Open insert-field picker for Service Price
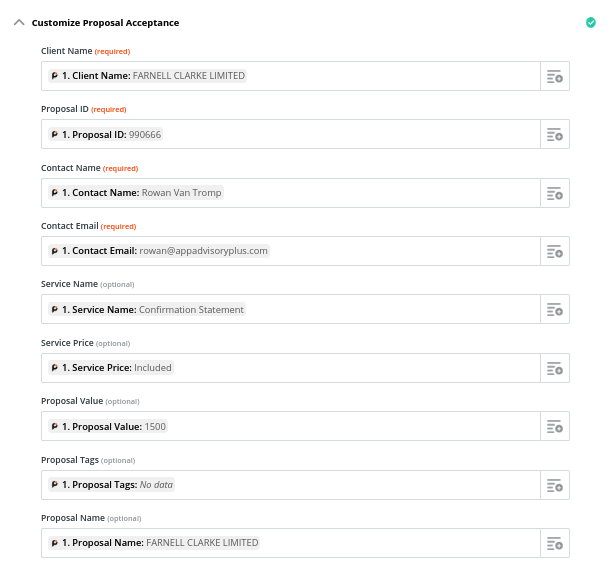Screen dimensions: 613x580 pyautogui.click(x=555, y=368)
